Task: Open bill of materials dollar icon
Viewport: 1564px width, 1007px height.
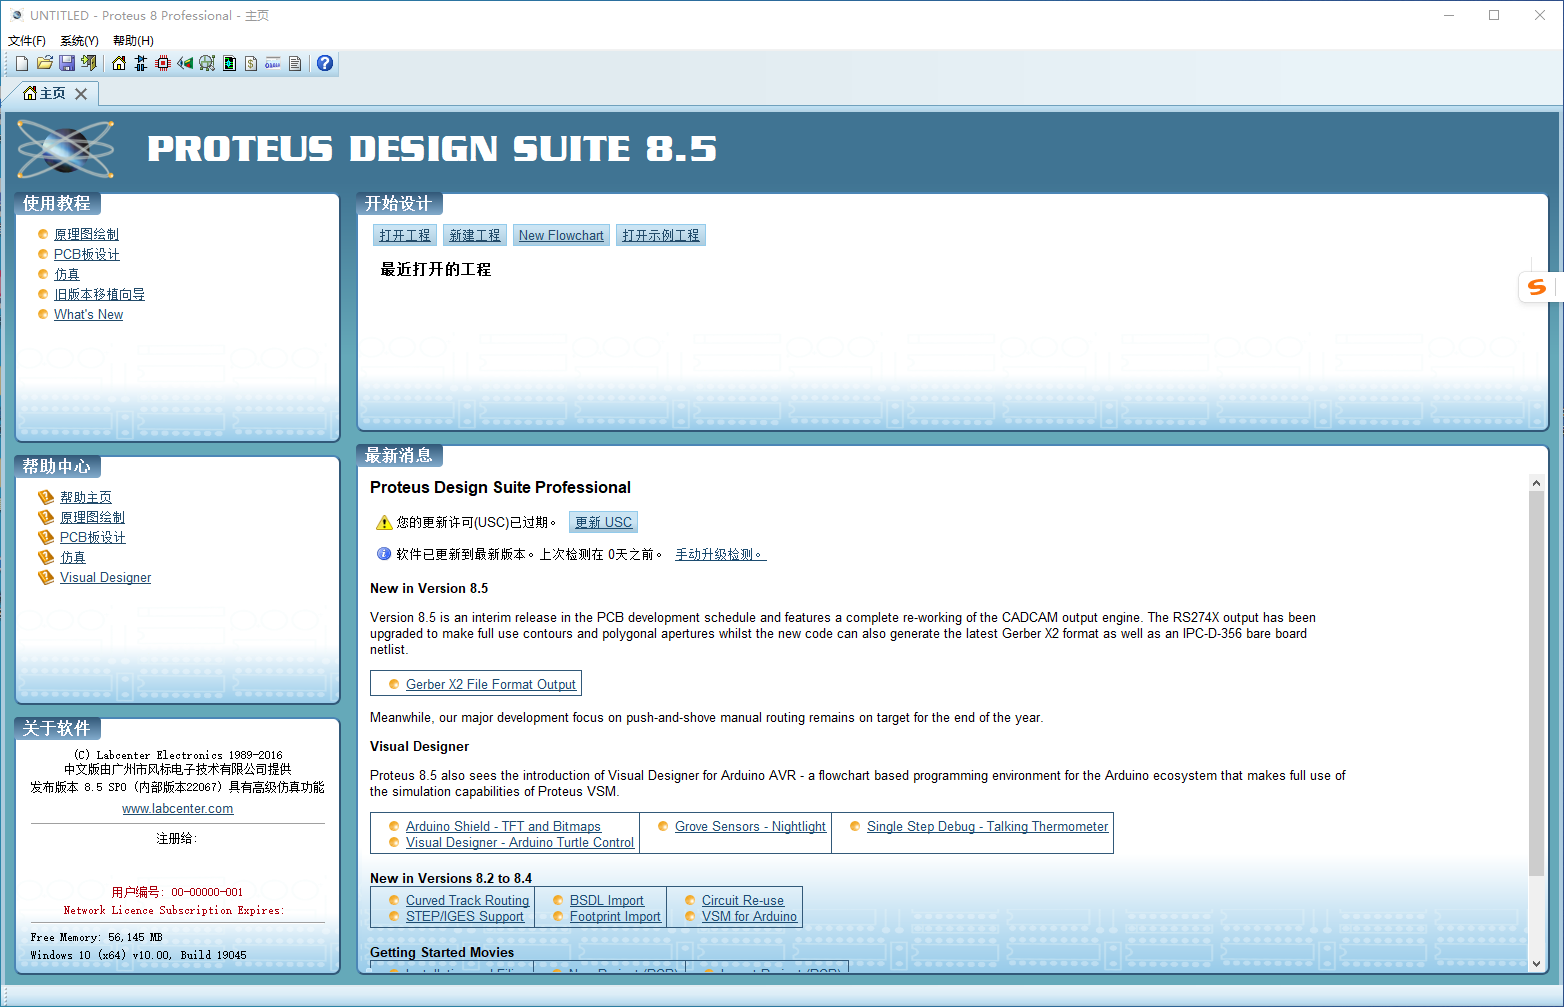Action: pyautogui.click(x=251, y=63)
